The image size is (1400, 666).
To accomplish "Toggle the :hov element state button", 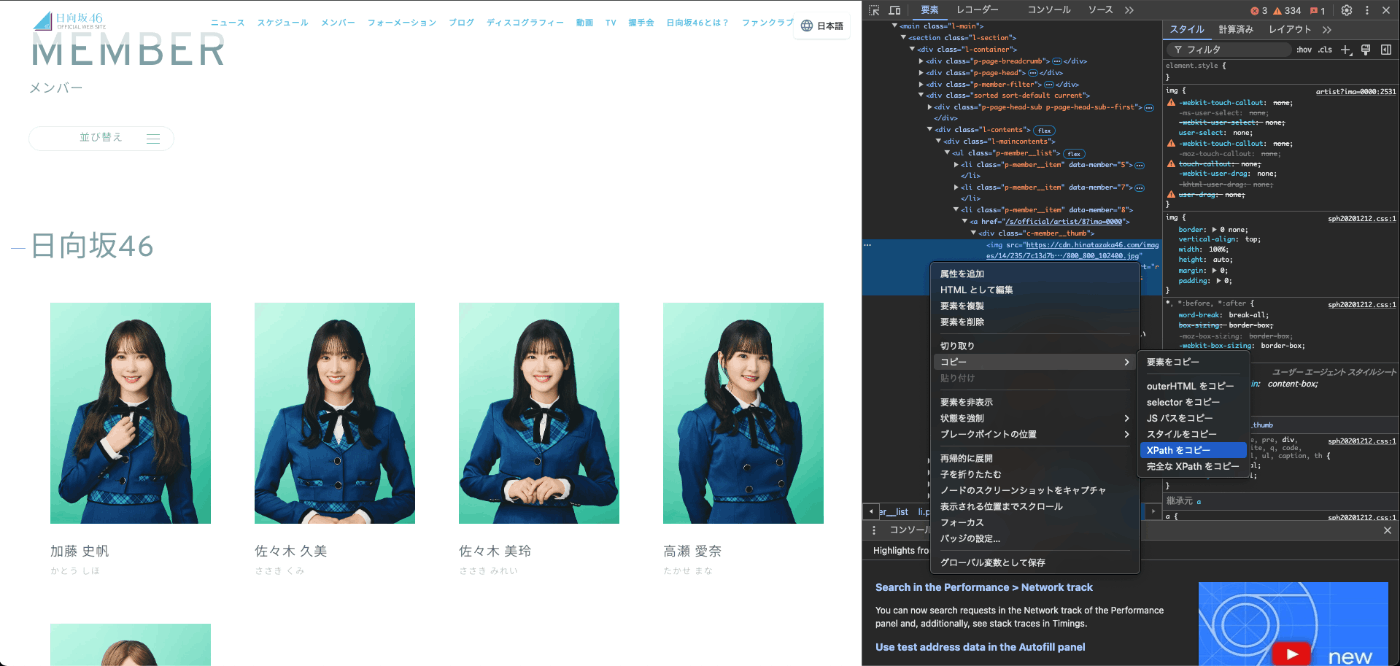I will [1304, 50].
